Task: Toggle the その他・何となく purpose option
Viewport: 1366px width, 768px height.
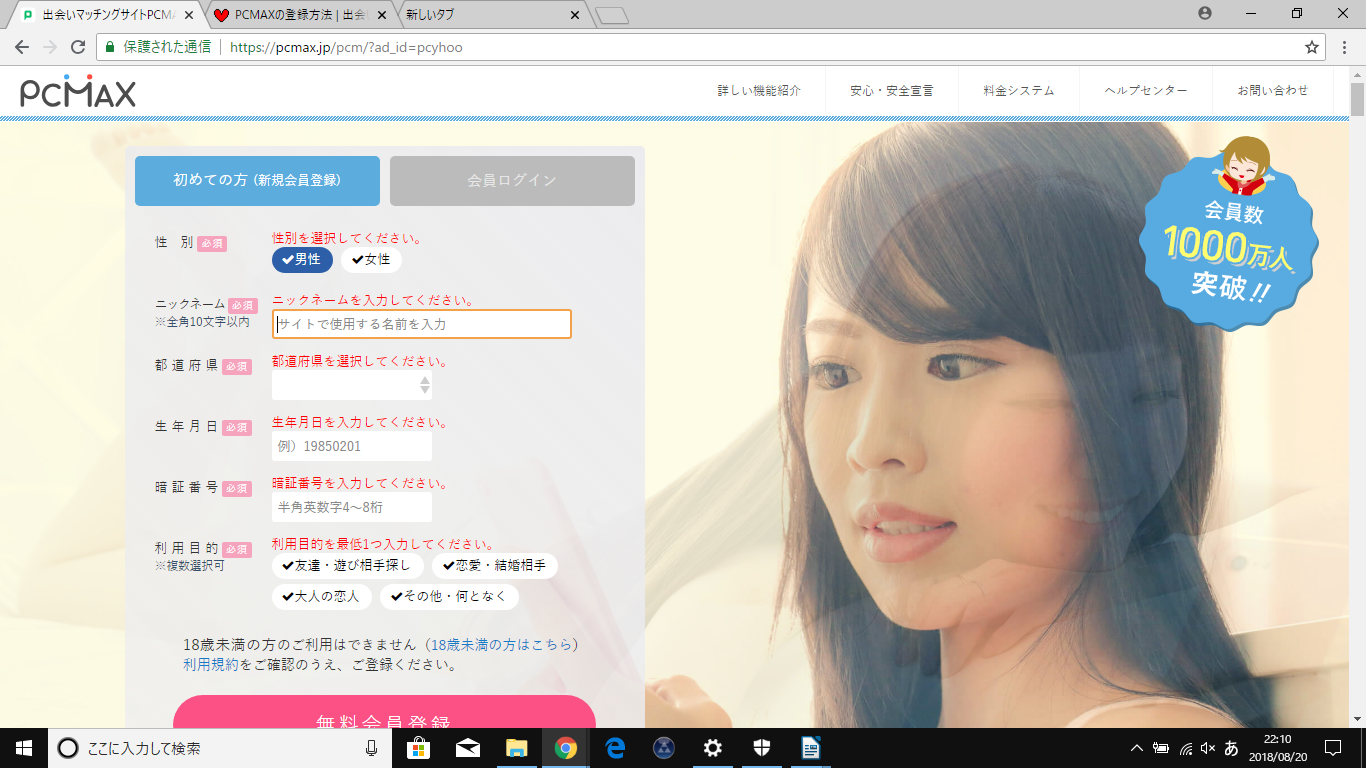Action: (x=449, y=597)
